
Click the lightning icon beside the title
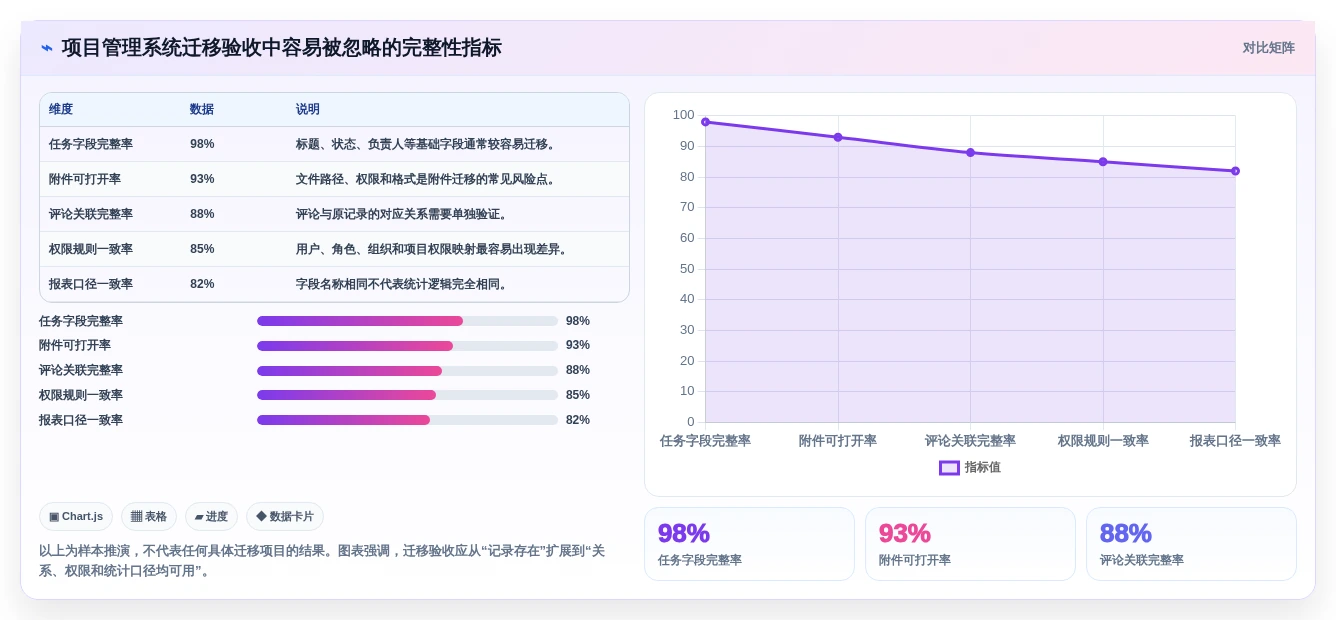coord(47,48)
